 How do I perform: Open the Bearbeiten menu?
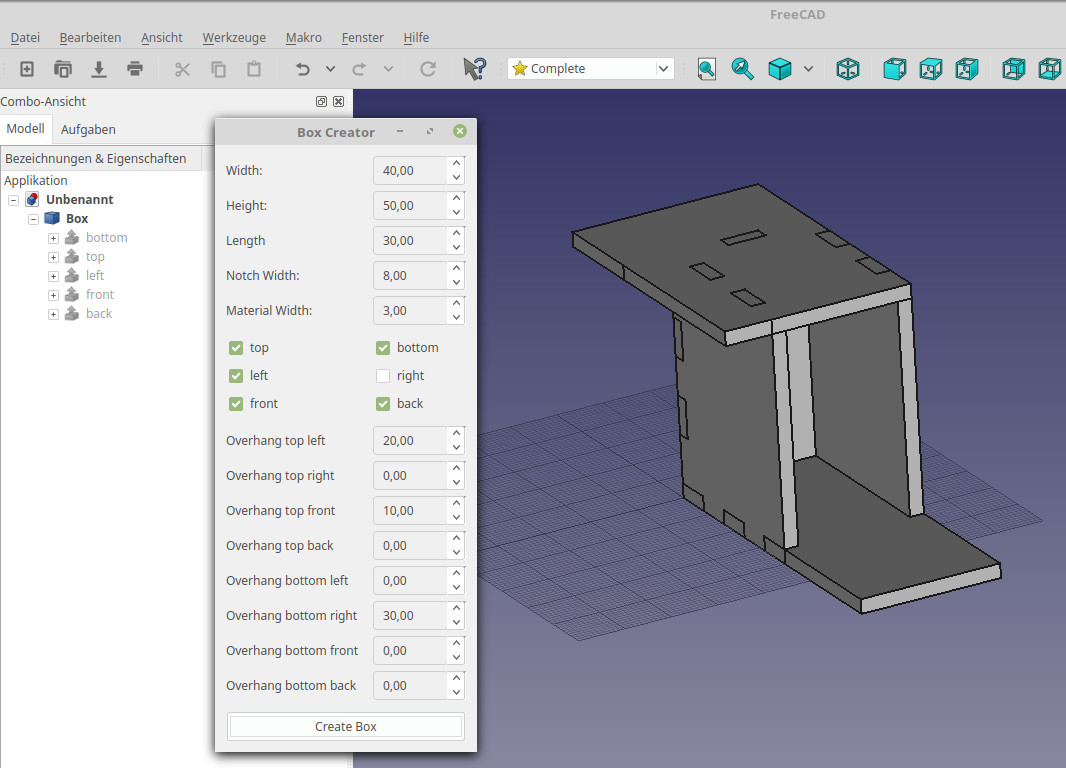pyautogui.click(x=90, y=37)
